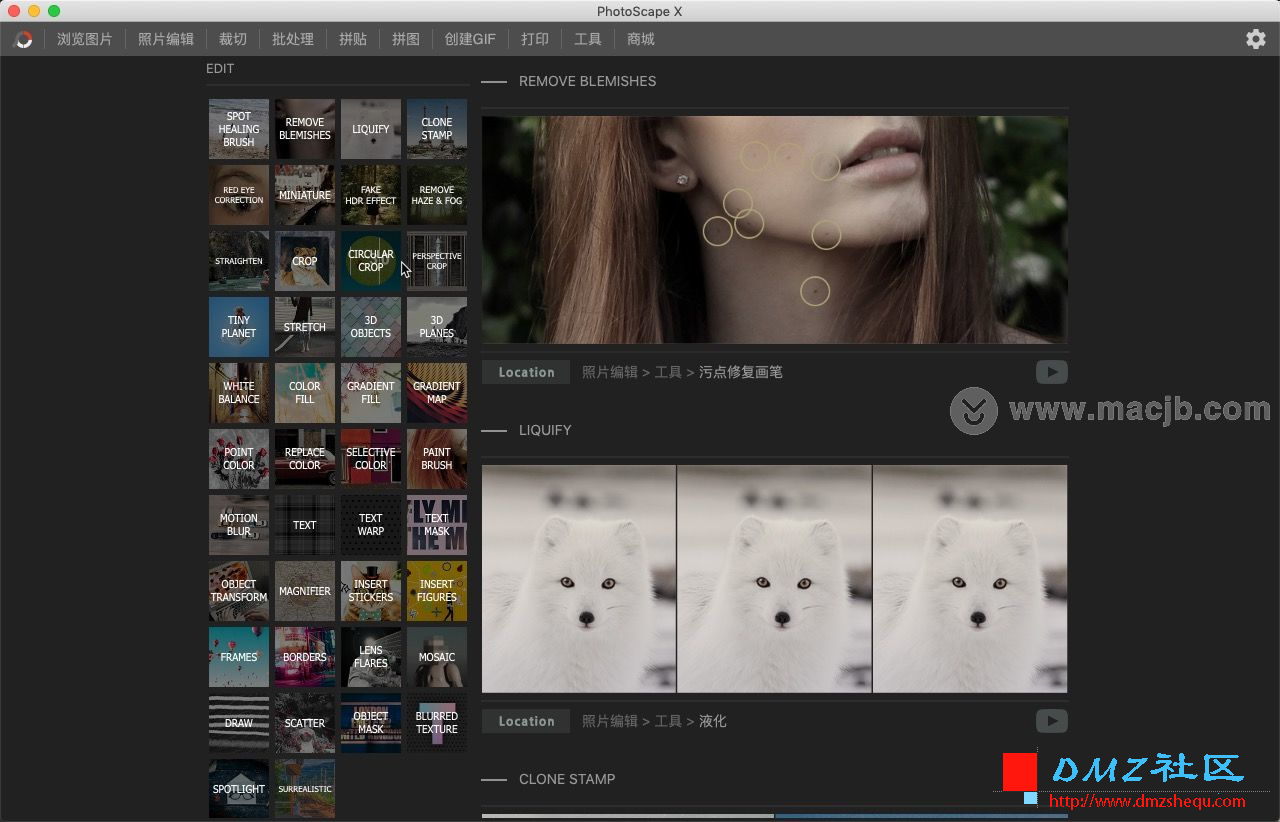Open the Insert Stickers tile
The image size is (1280, 822).
pyautogui.click(x=371, y=591)
